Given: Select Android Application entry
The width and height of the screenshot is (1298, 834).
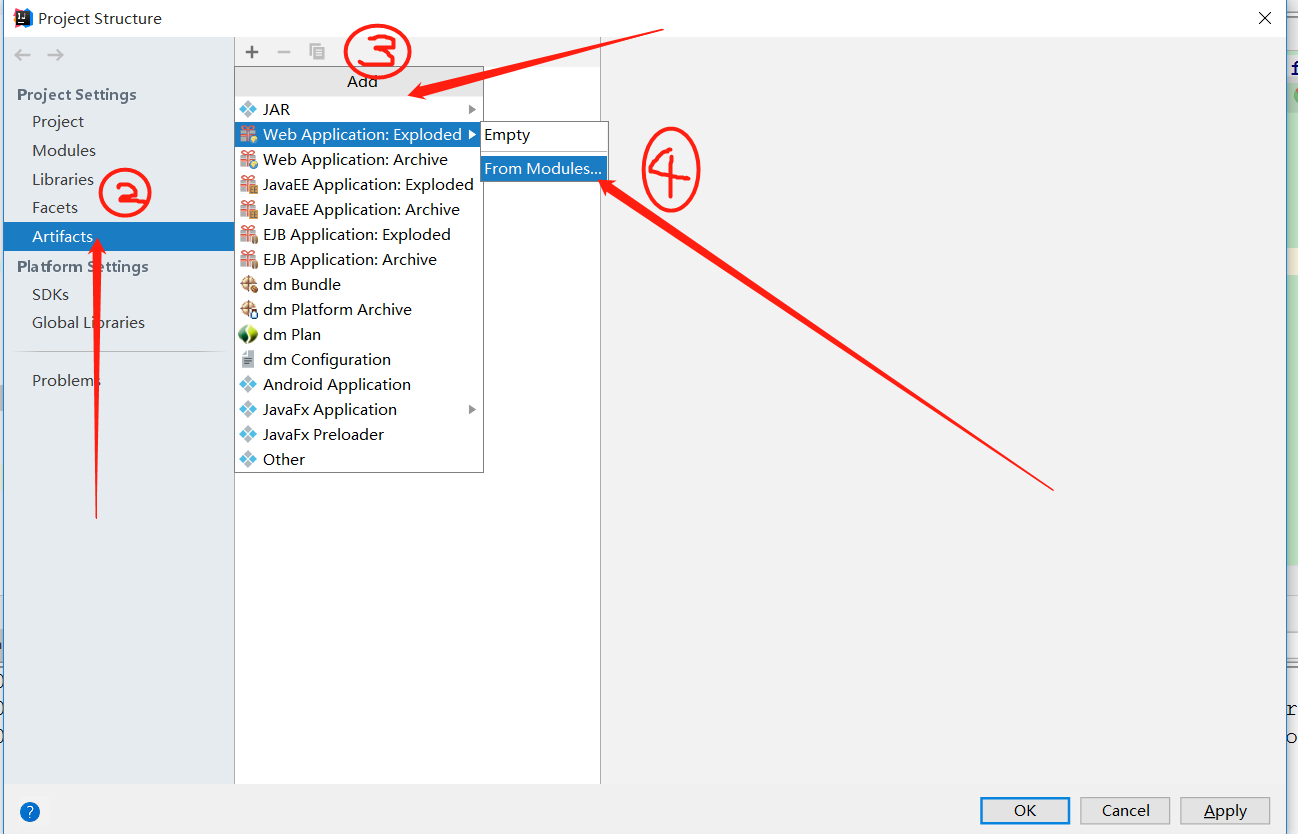Looking at the screenshot, I should 358,384.
